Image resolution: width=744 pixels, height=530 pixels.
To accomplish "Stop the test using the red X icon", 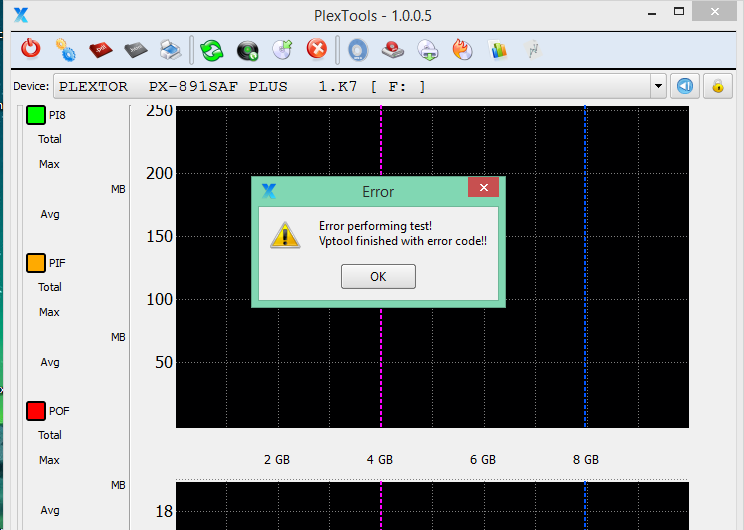I will tap(316, 49).
